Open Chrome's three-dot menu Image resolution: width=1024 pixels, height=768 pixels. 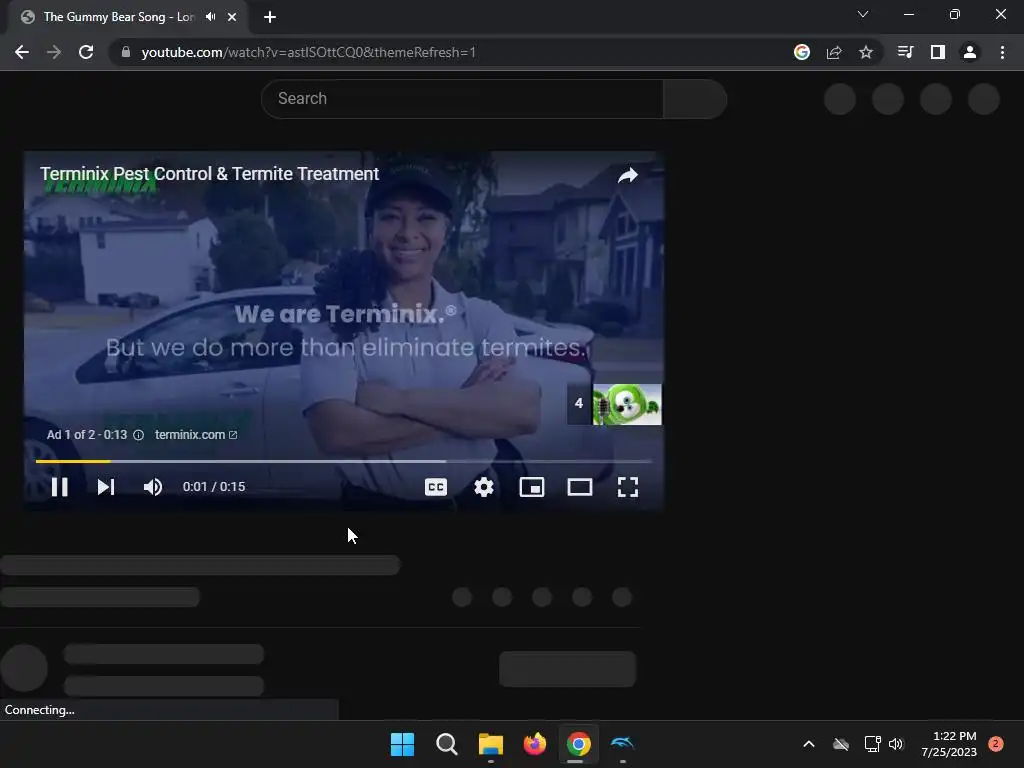(1002, 52)
